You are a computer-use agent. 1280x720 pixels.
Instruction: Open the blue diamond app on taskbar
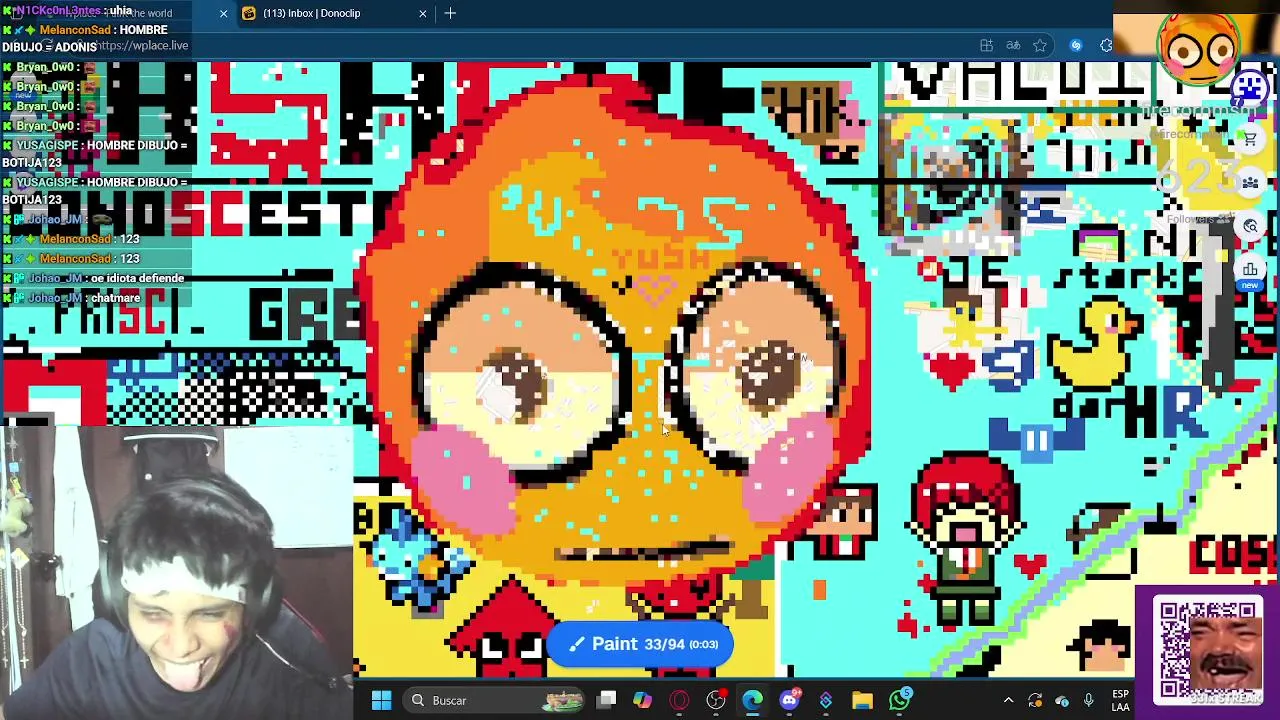[x=826, y=701]
